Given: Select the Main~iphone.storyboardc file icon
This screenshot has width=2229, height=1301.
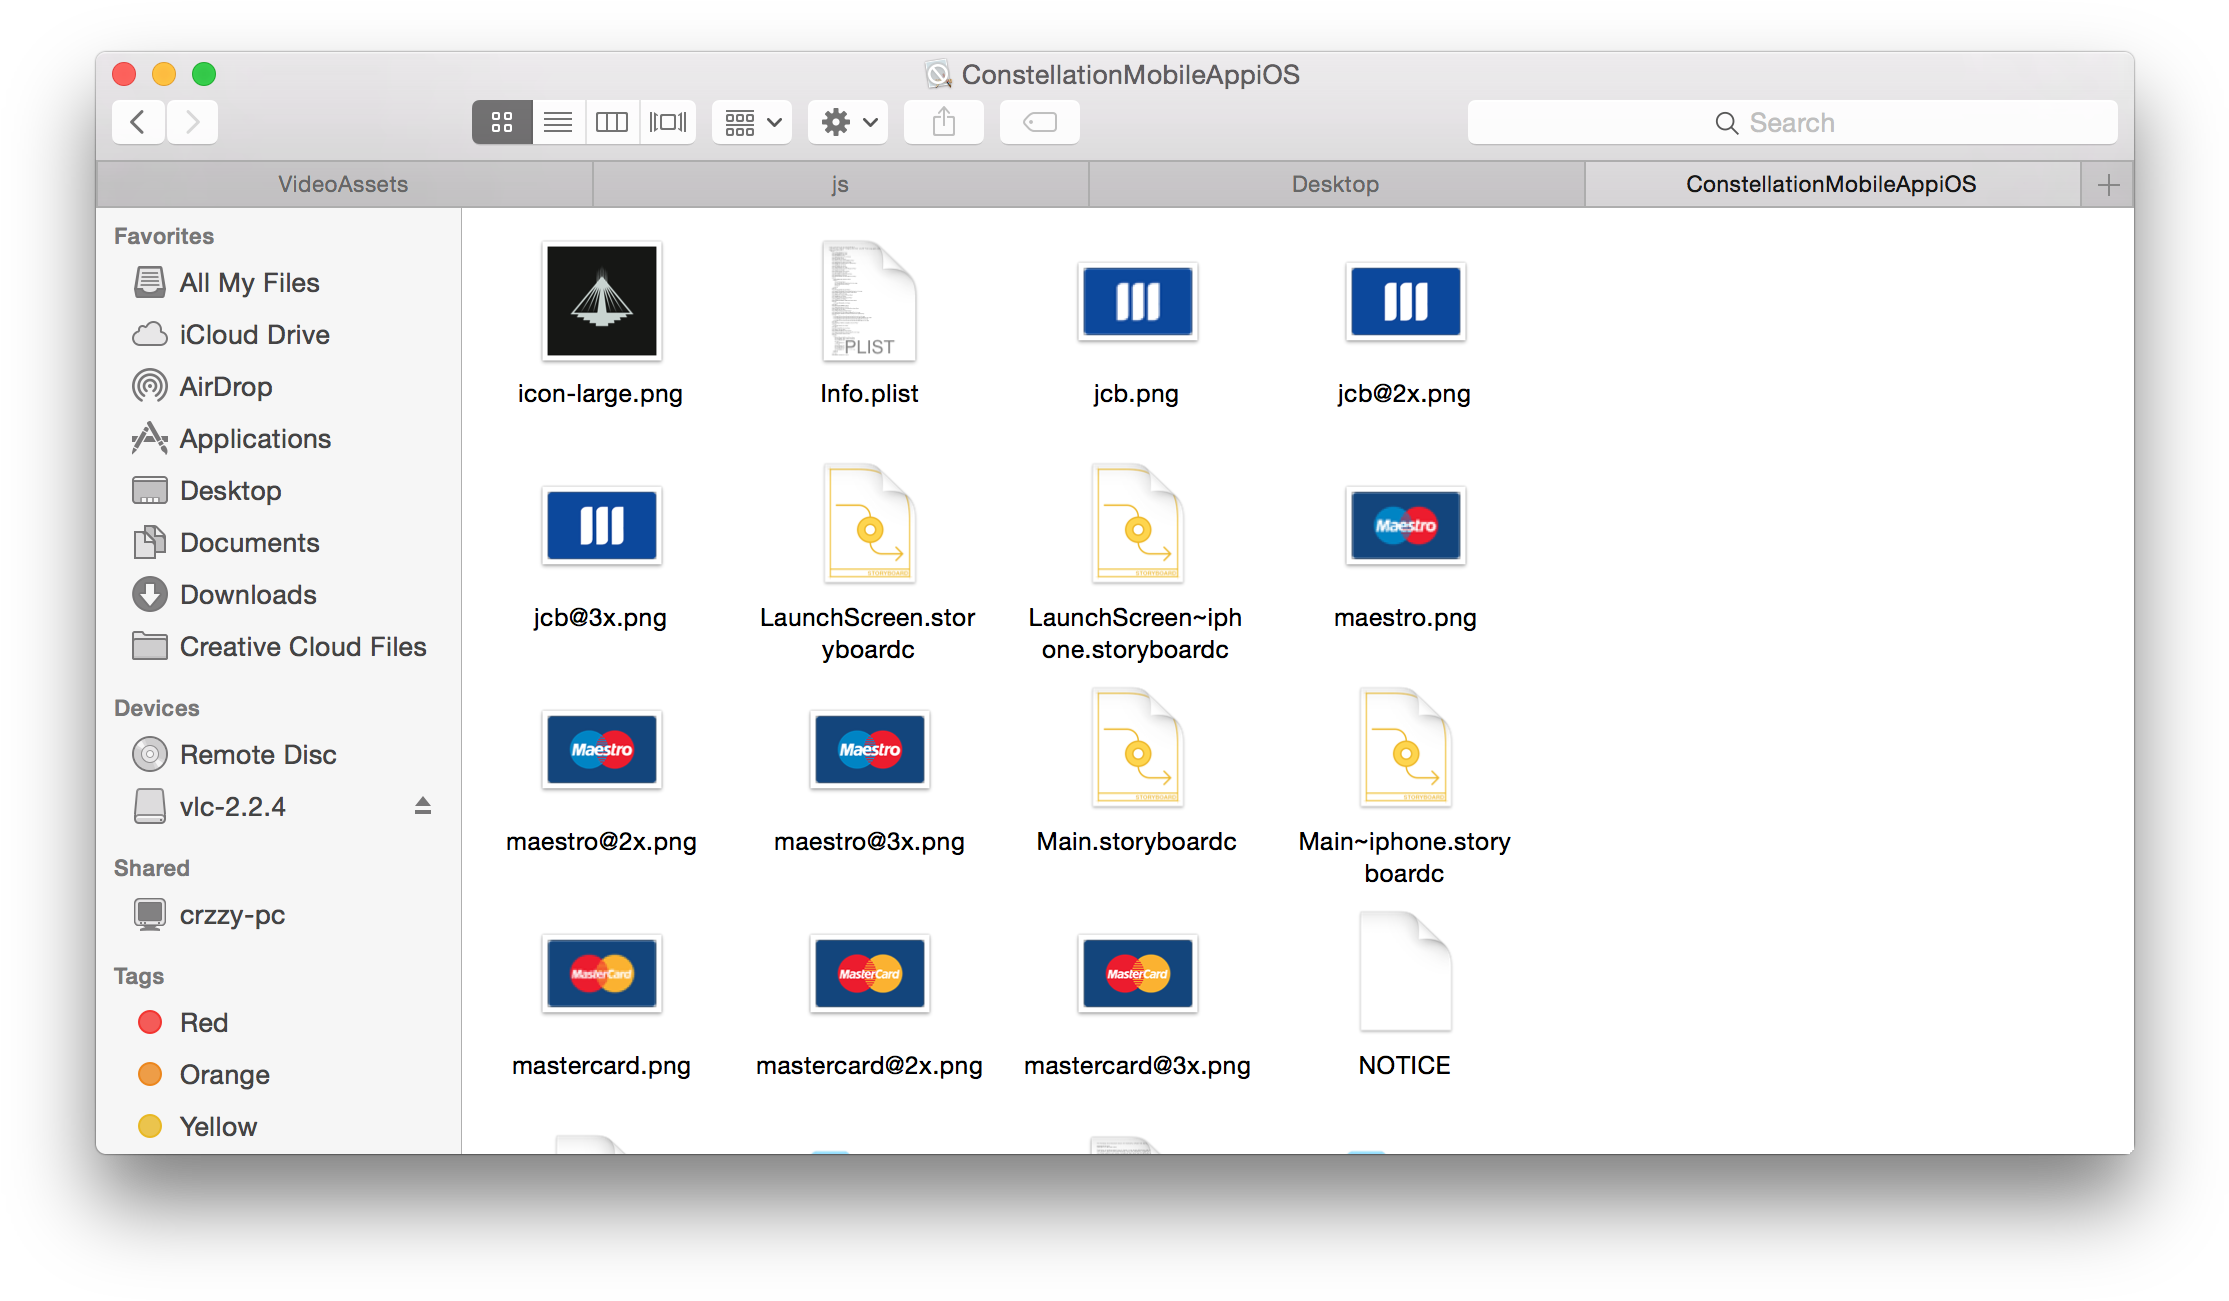Looking at the screenshot, I should click(1405, 748).
